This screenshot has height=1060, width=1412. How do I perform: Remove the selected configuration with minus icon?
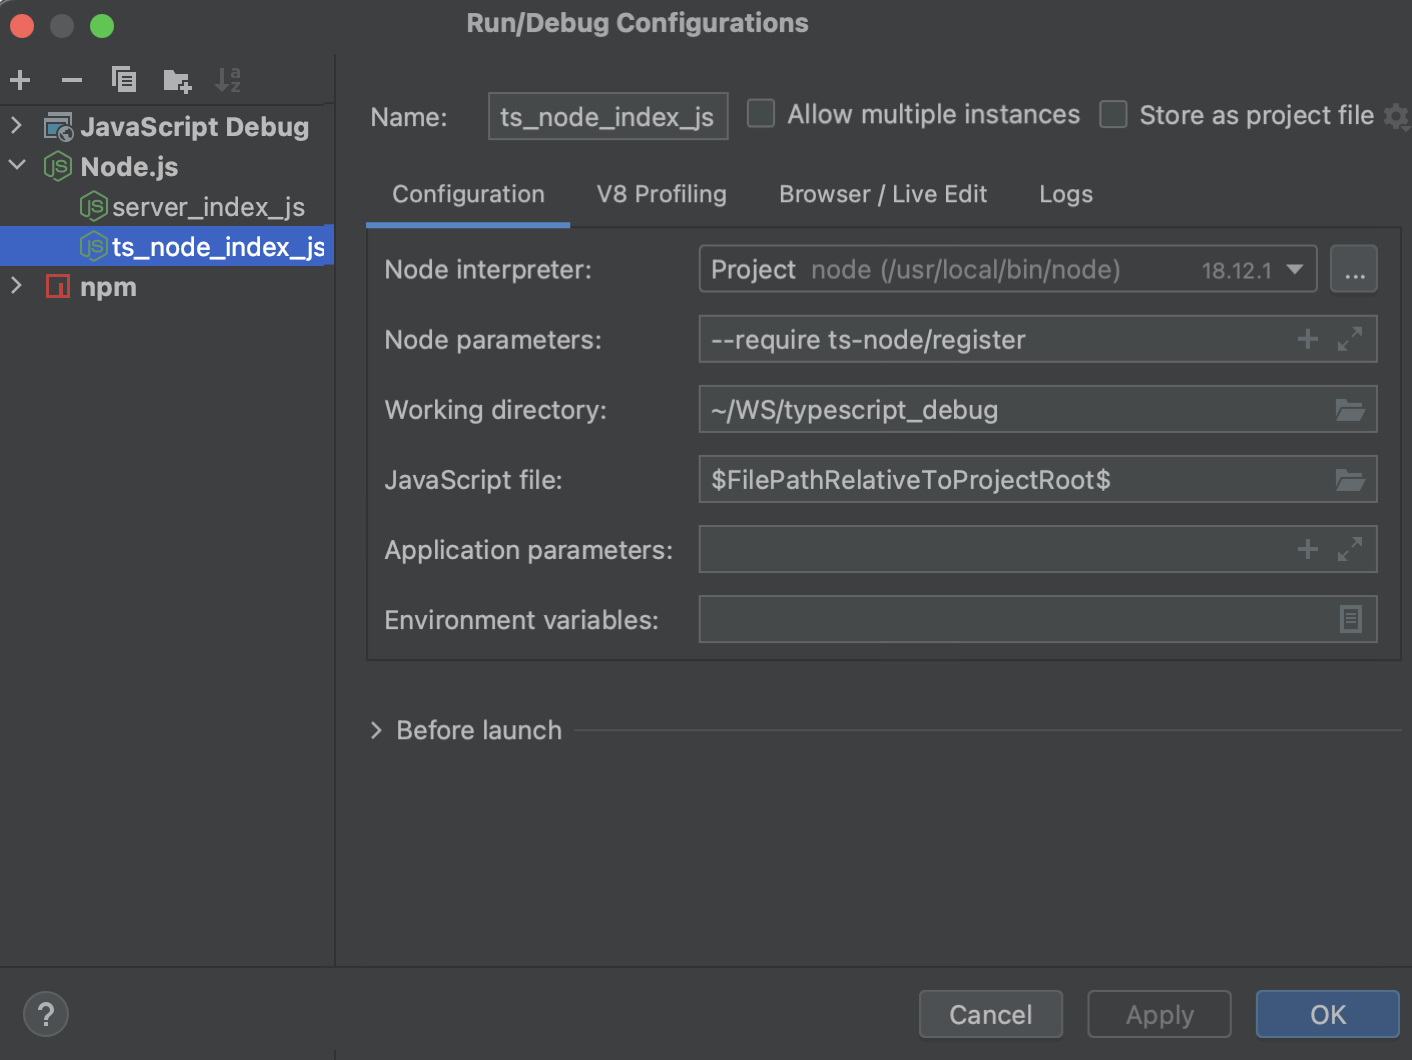72,80
